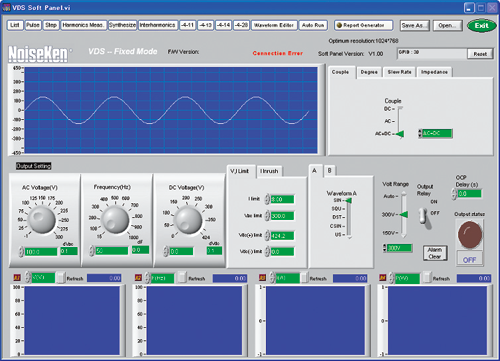Click the Frequency rotary knob
Image resolution: width=500 pixels, height=361 pixels.
tap(115, 219)
